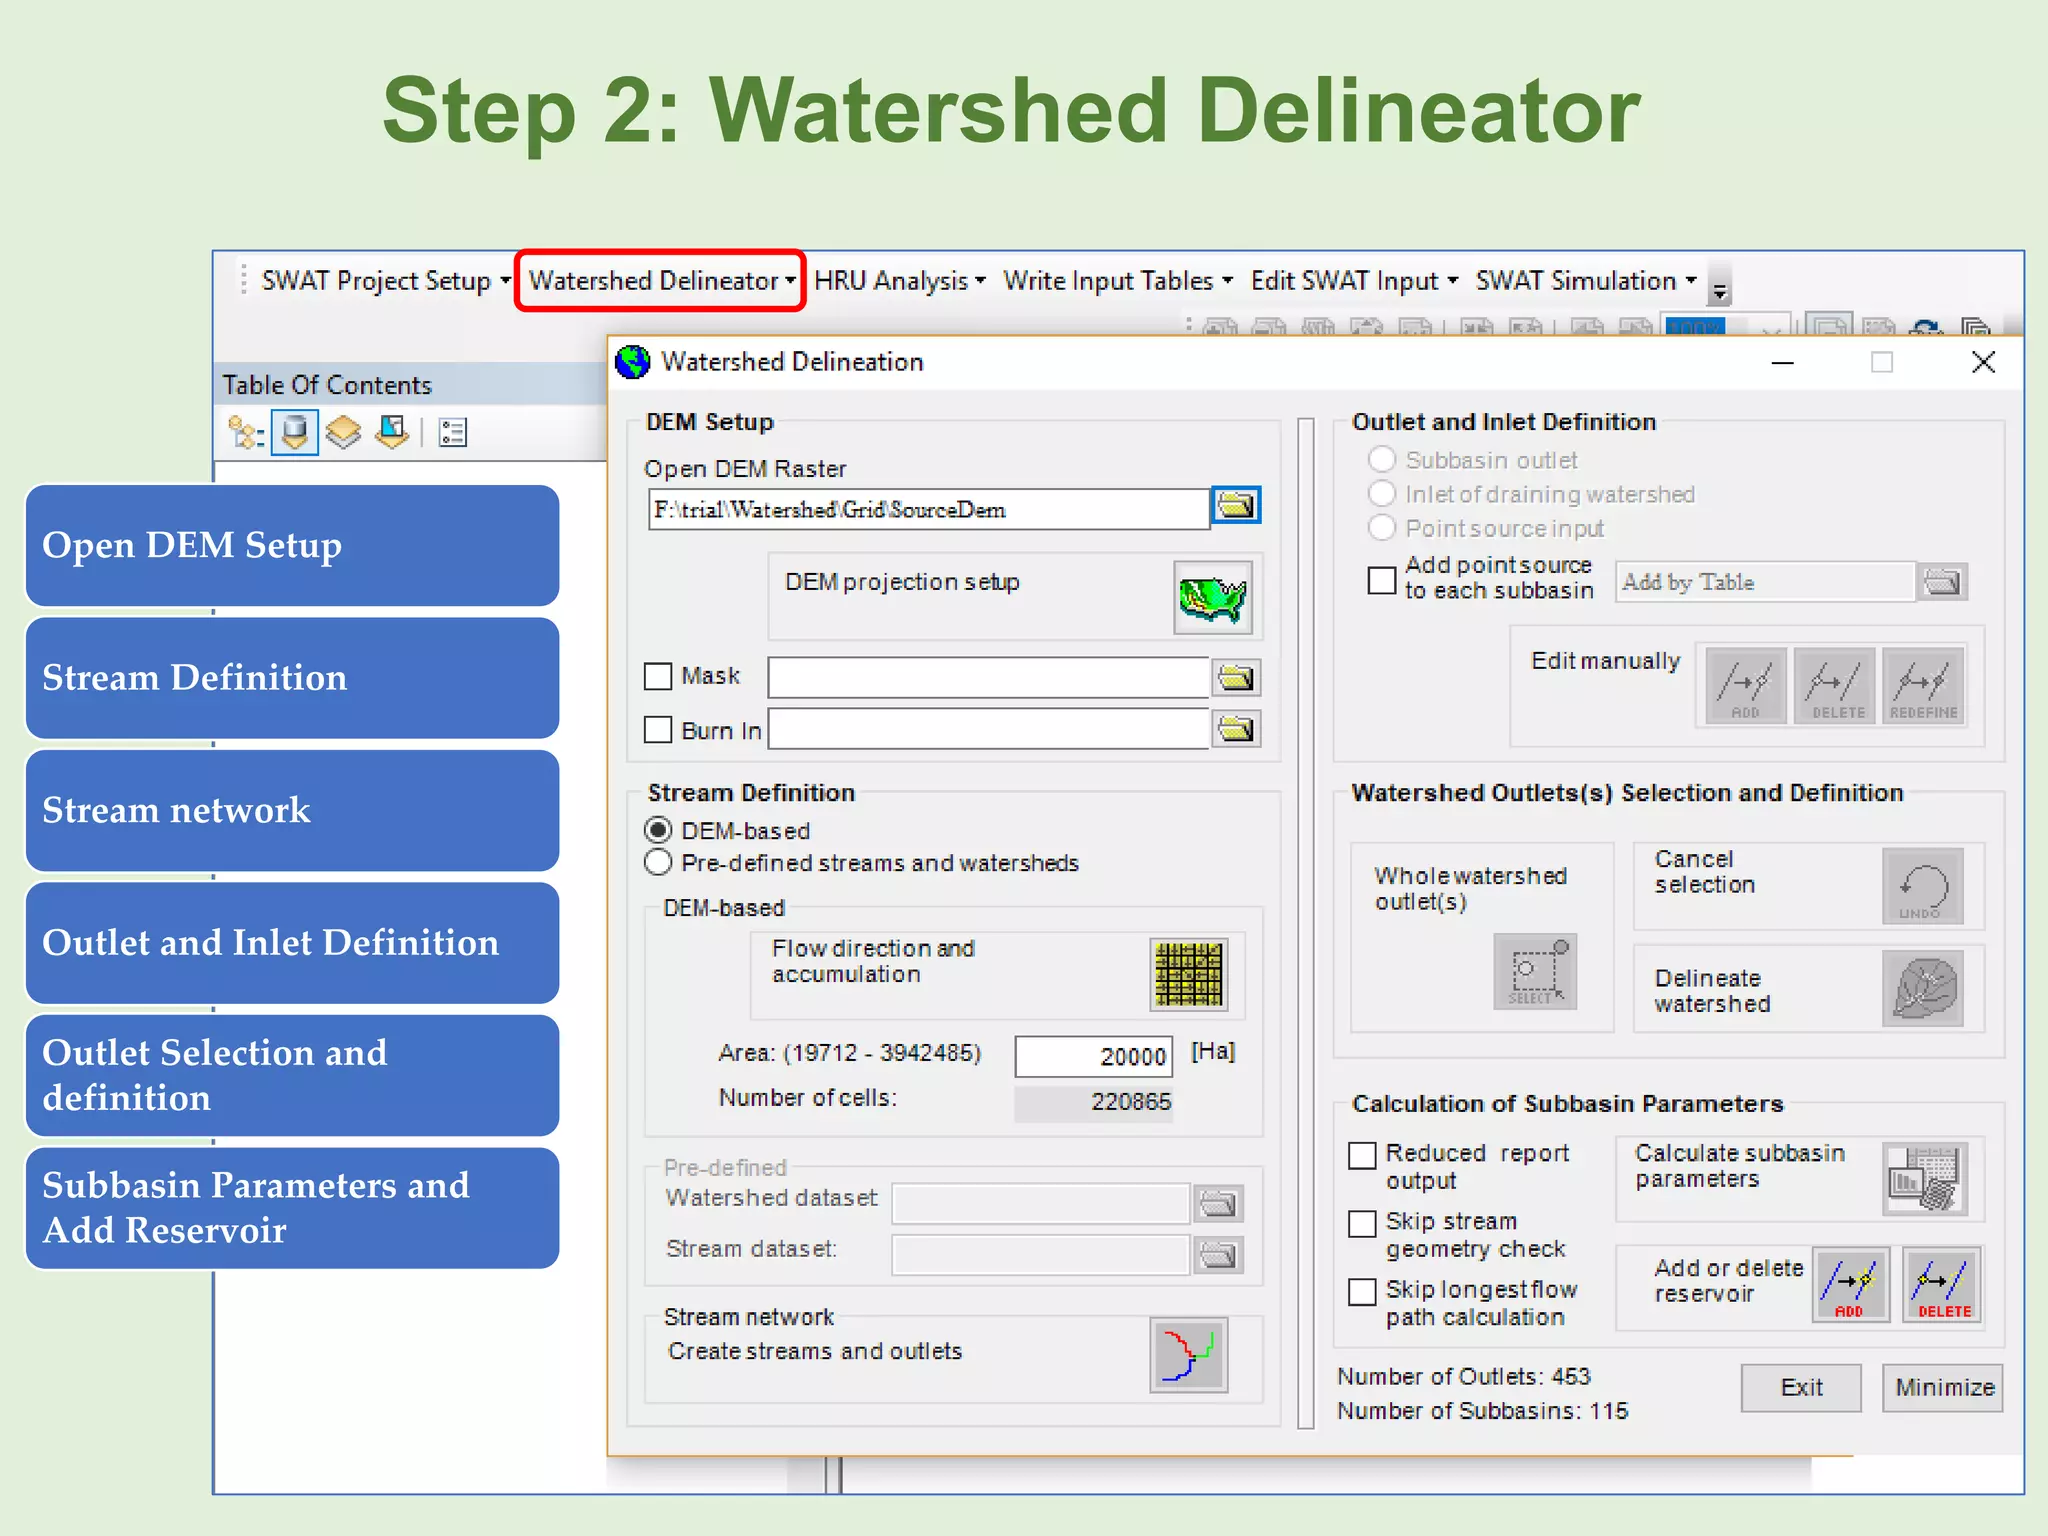Image resolution: width=2048 pixels, height=1536 pixels.
Task: Click the Edit manually DELETE outlet icon
Action: click(1835, 685)
